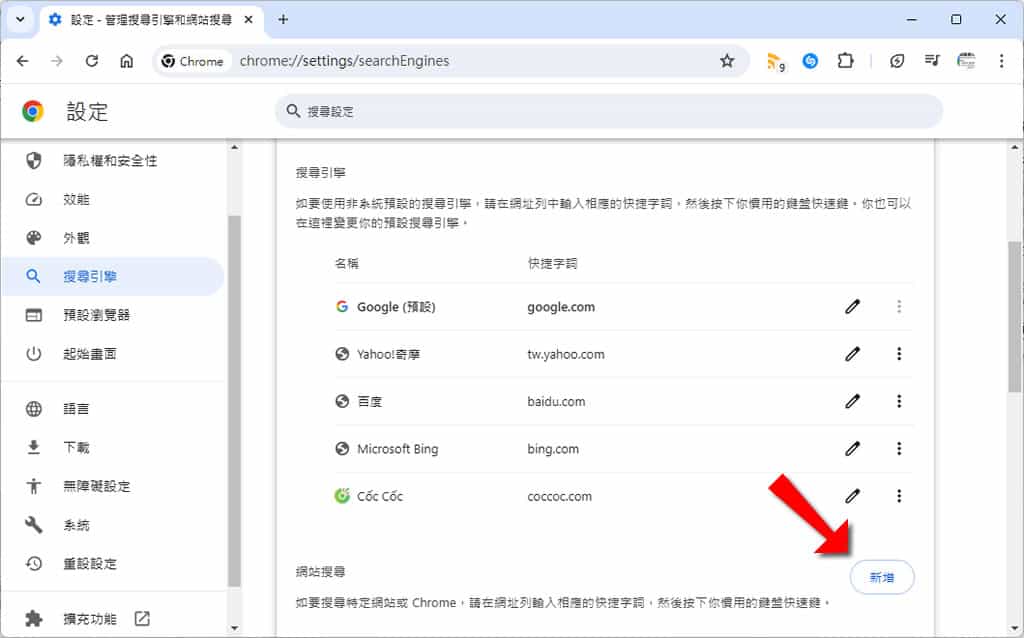Open more actions for Google row

[x=899, y=306]
